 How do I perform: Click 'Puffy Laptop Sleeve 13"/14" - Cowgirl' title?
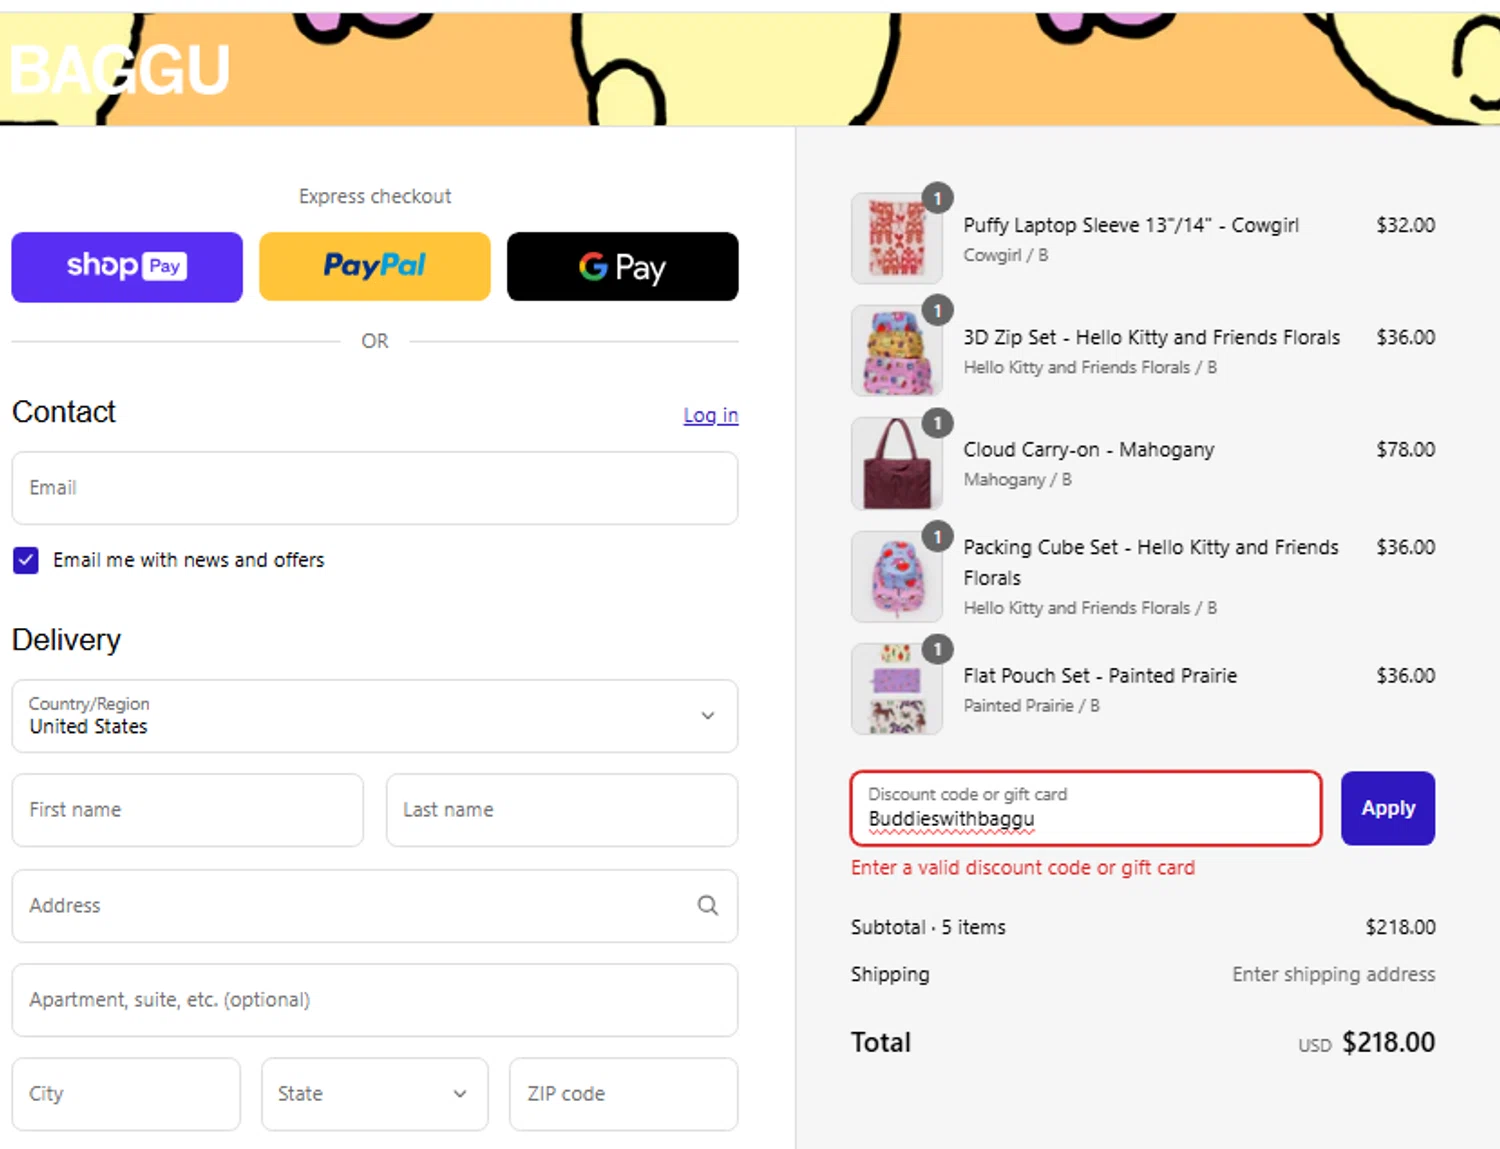[x=1131, y=225]
